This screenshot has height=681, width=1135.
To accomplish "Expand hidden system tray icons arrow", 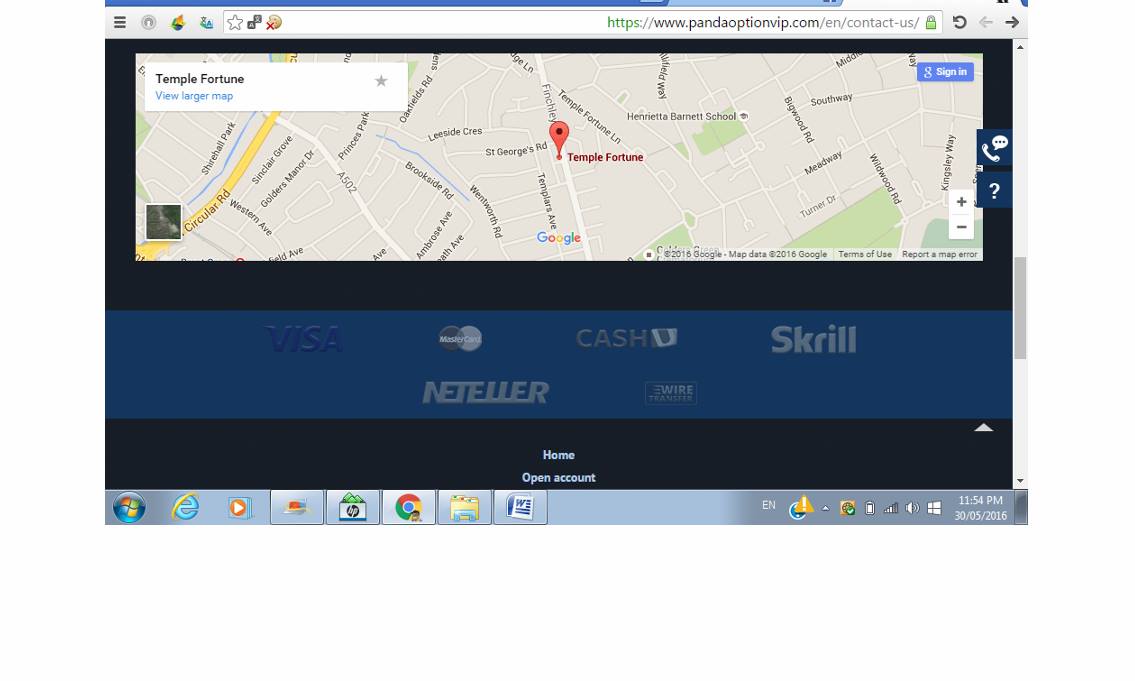I will [825, 508].
